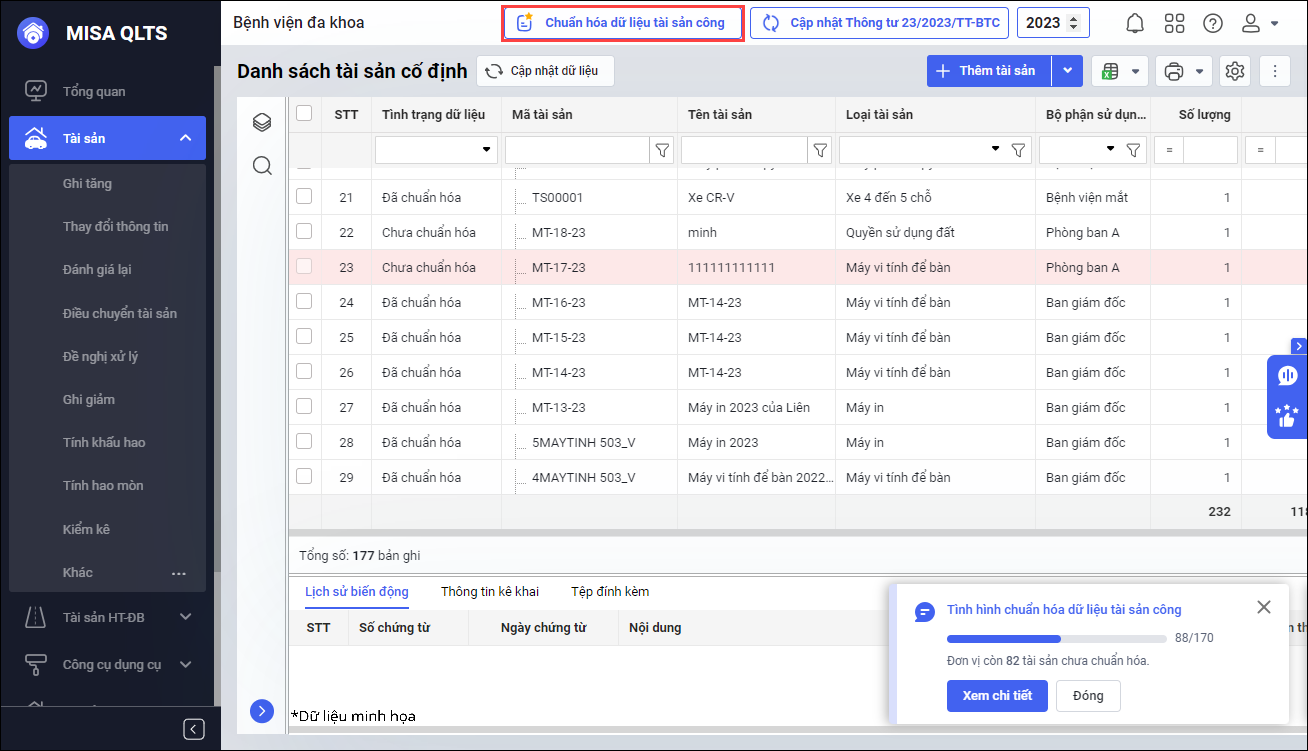
Task: Expand the Tài sản HT-ĐB sidebar menu
Action: tap(185, 617)
